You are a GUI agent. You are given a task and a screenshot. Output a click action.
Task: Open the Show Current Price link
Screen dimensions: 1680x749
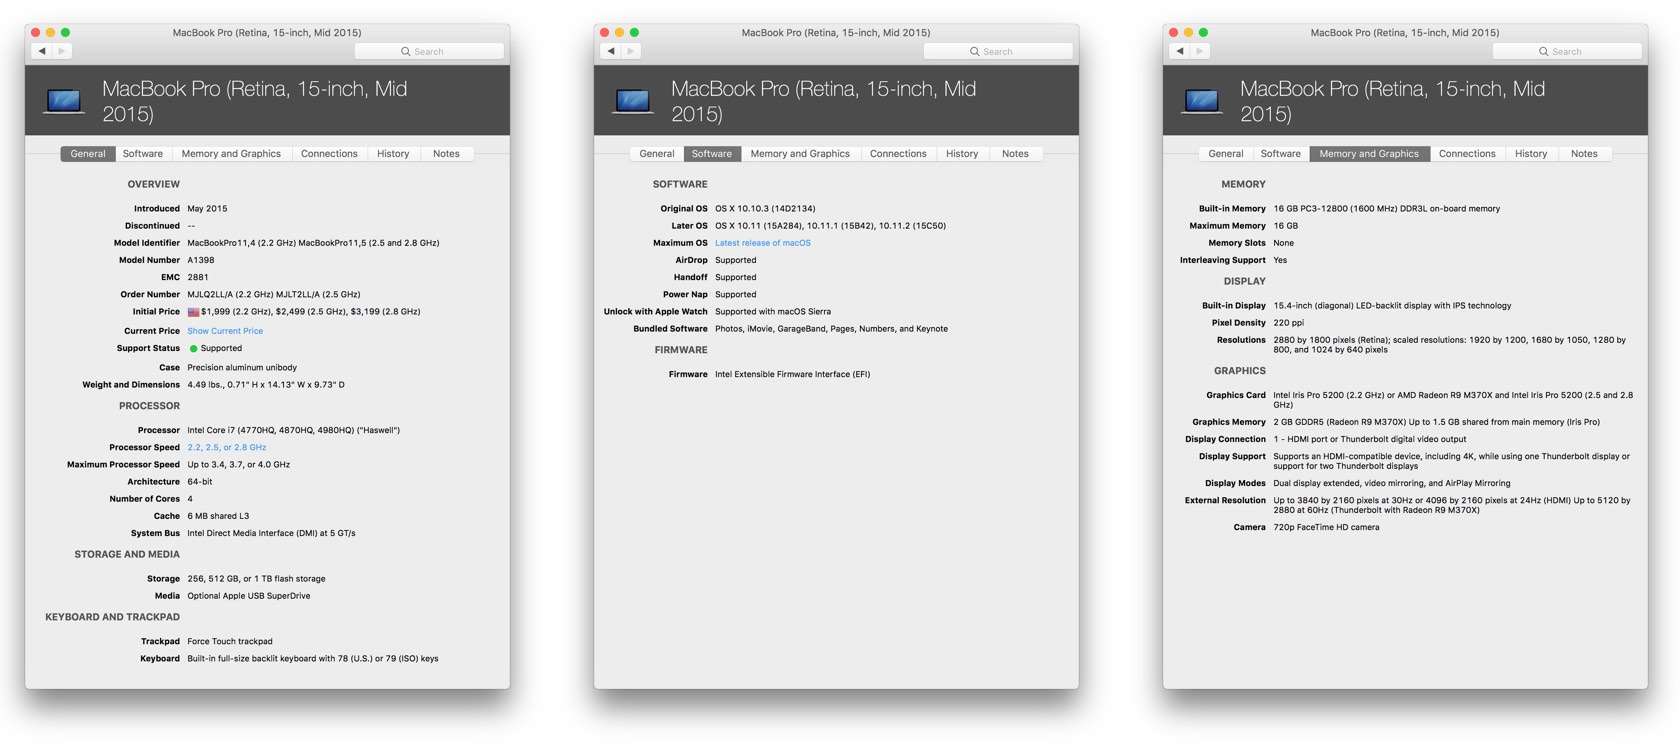[225, 331]
